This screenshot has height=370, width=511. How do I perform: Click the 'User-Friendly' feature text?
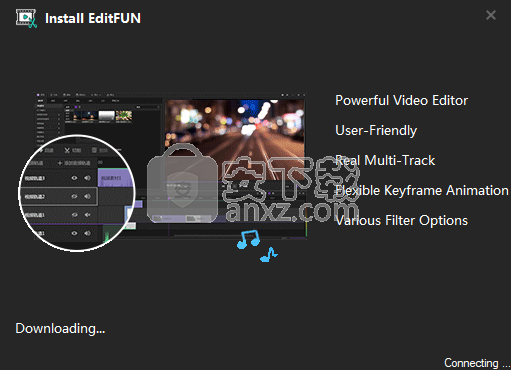coord(376,130)
